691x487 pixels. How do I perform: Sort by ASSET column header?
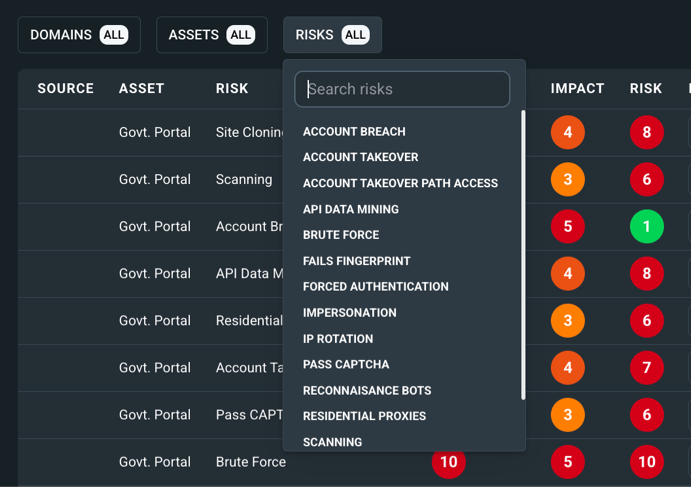click(141, 88)
